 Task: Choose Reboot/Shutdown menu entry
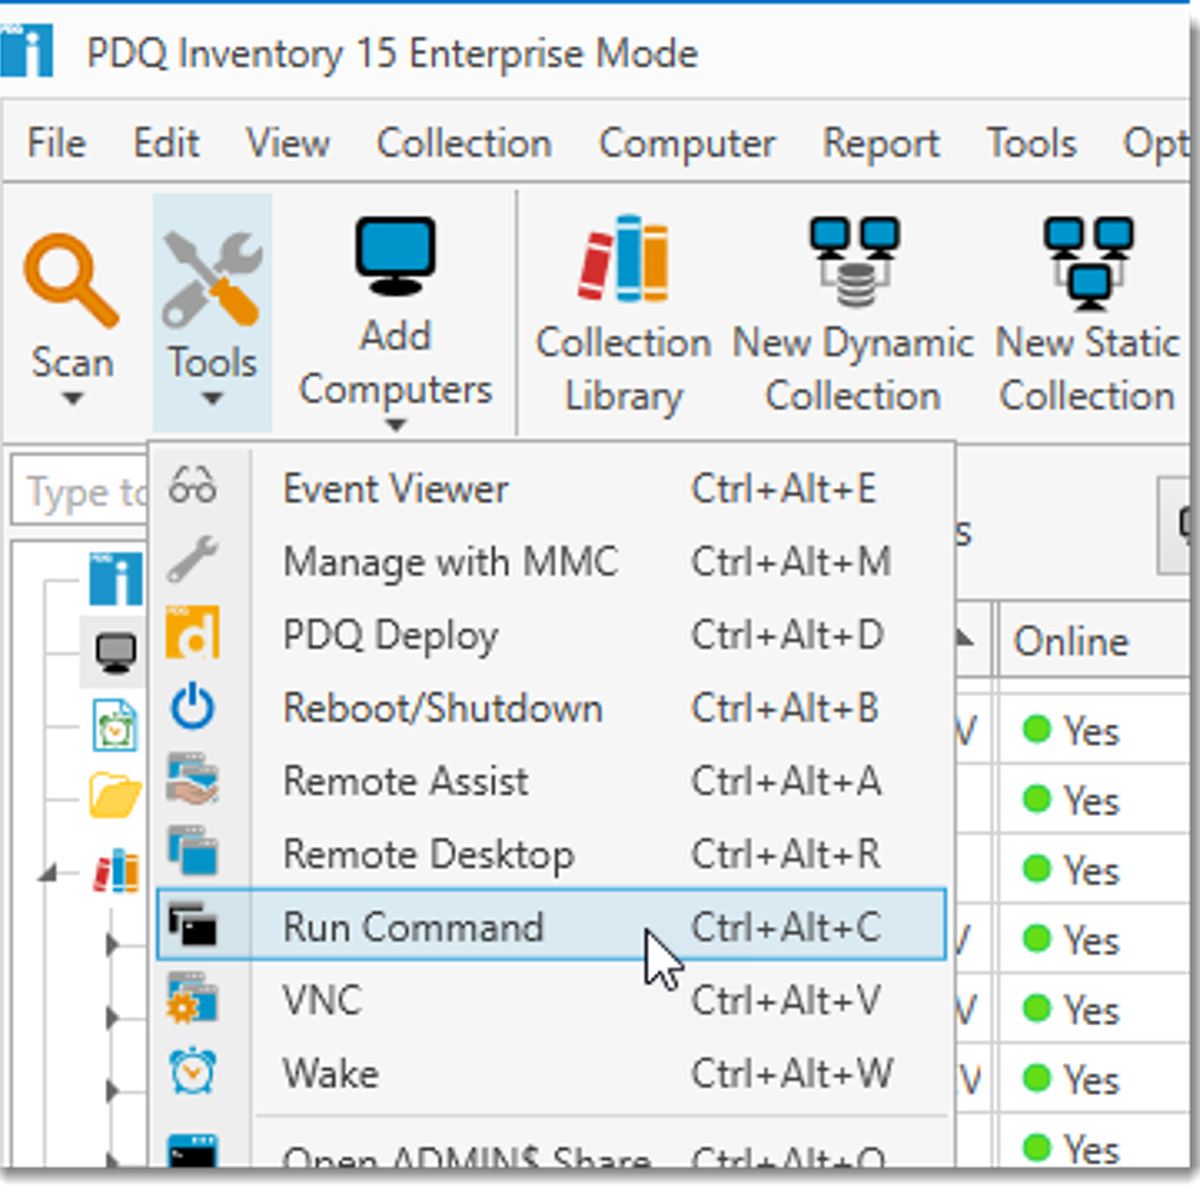pos(551,708)
